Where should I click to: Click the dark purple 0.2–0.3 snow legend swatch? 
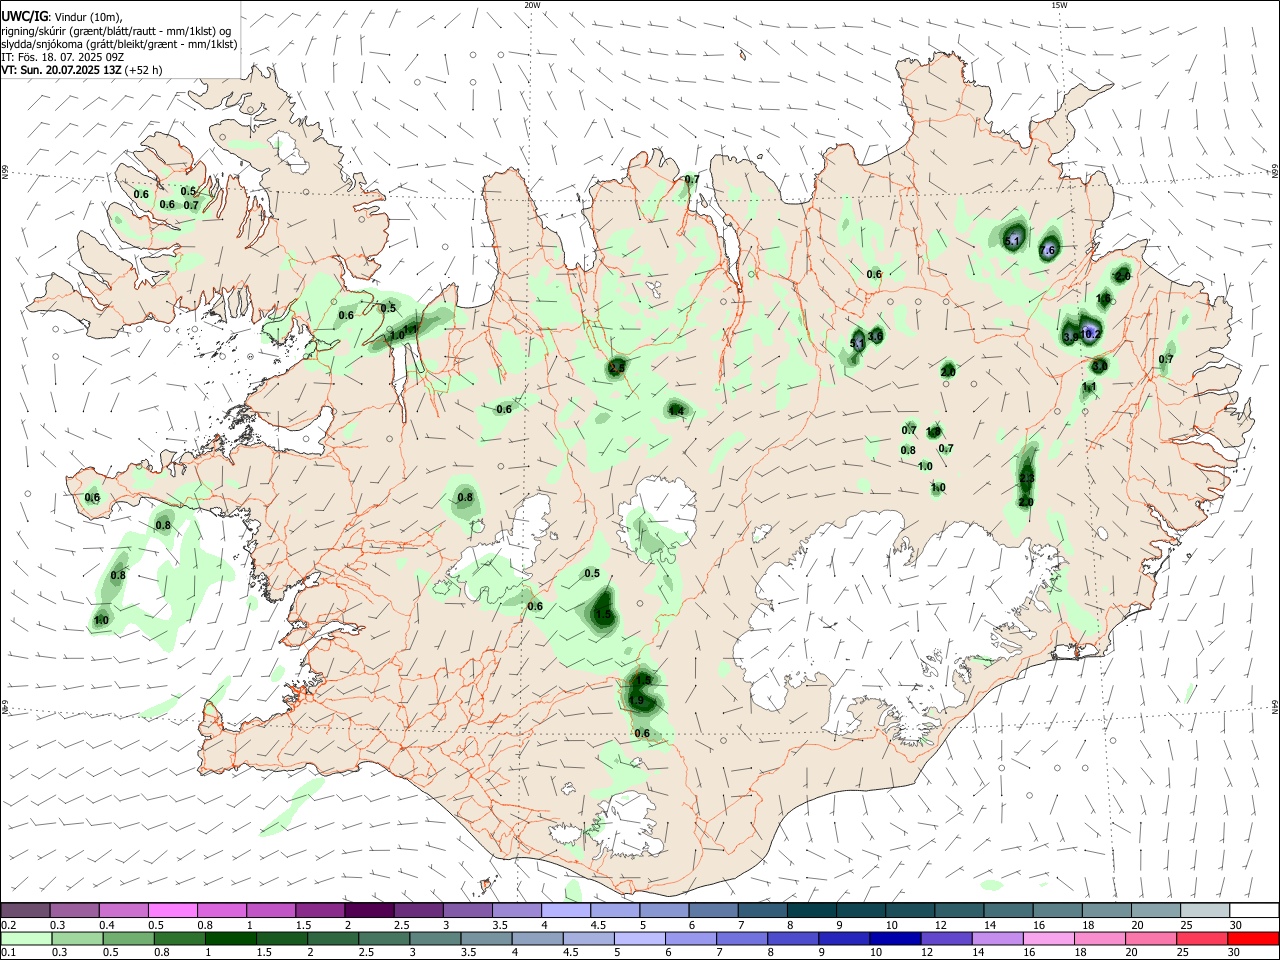[x=25, y=910]
